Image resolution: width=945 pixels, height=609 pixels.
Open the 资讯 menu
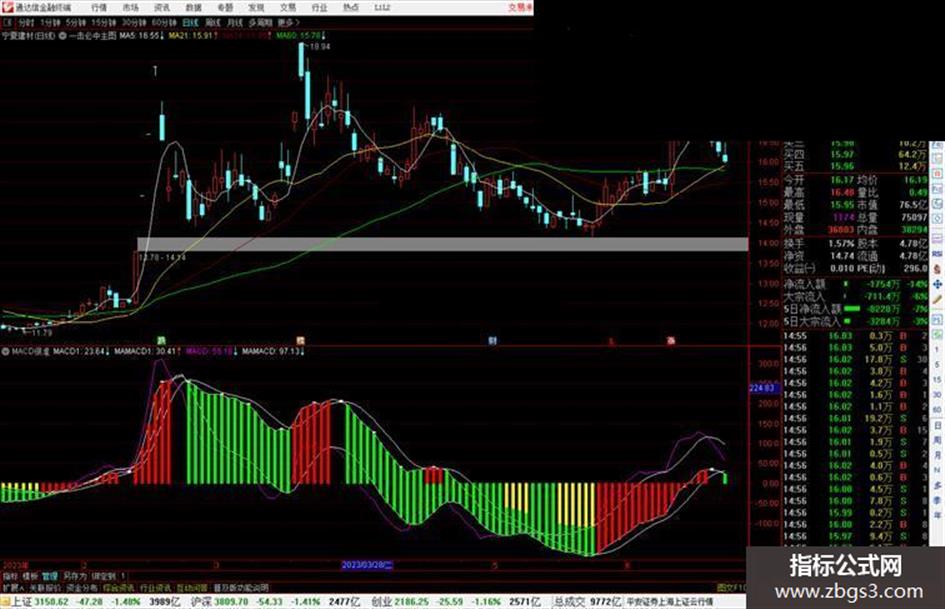pos(162,7)
